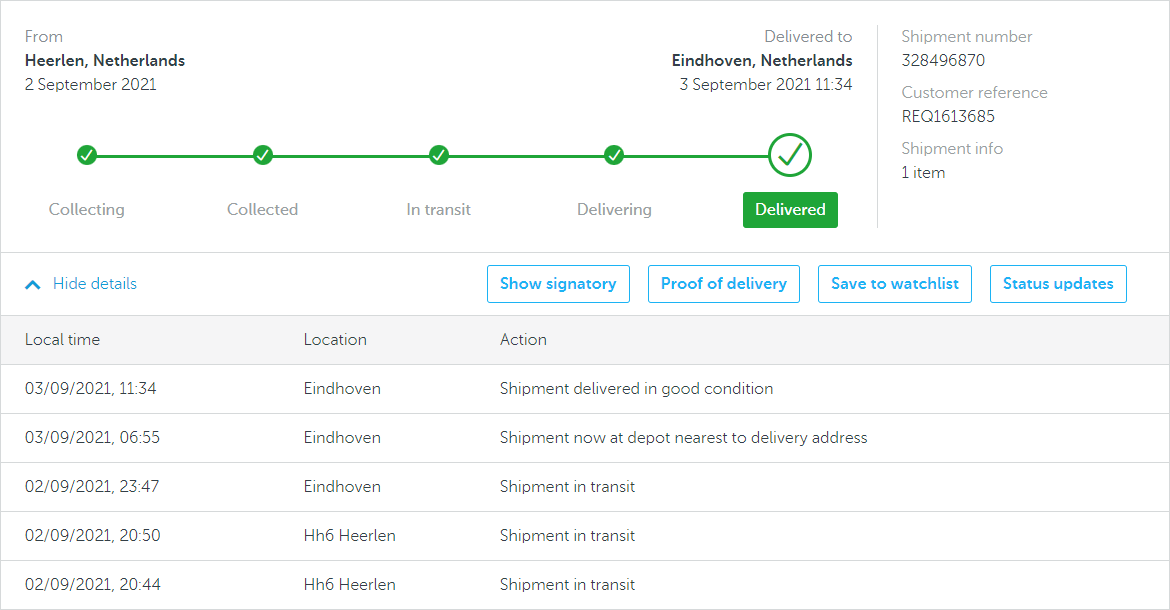
Task: Save shipment to watchlist
Action: coord(895,284)
